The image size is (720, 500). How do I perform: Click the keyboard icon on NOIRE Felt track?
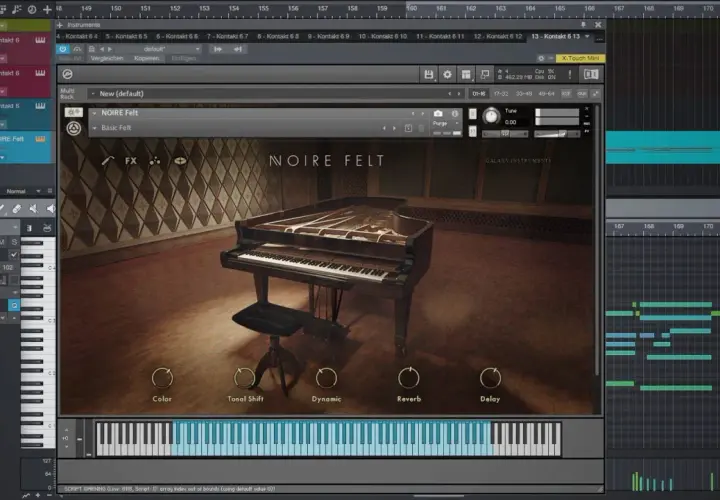40,139
